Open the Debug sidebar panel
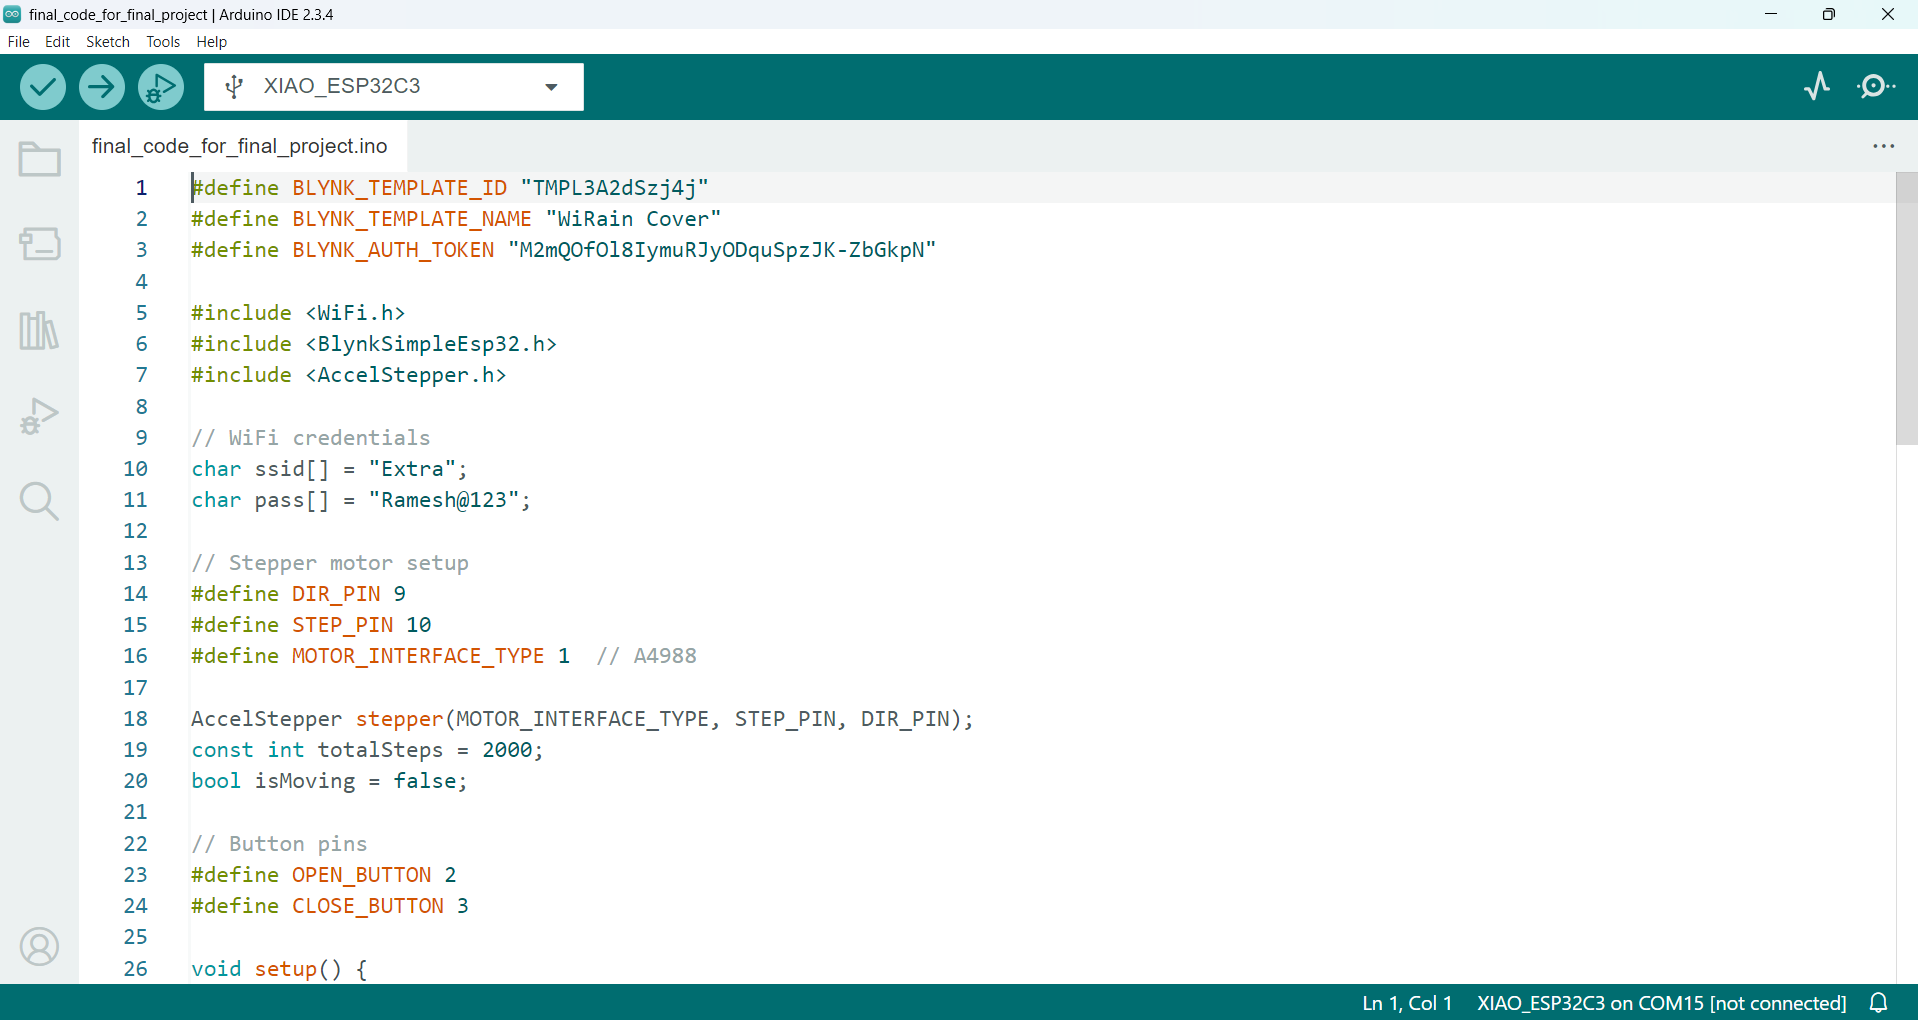 (x=40, y=416)
